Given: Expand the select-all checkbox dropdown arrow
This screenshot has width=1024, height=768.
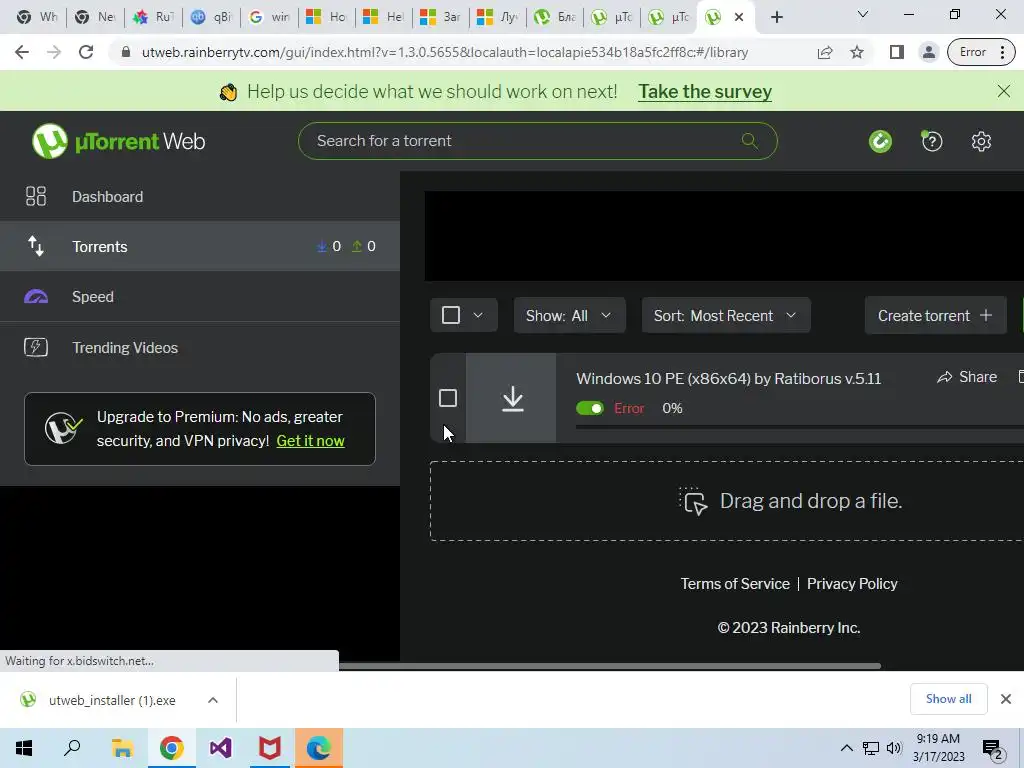Looking at the screenshot, I should pyautogui.click(x=478, y=315).
